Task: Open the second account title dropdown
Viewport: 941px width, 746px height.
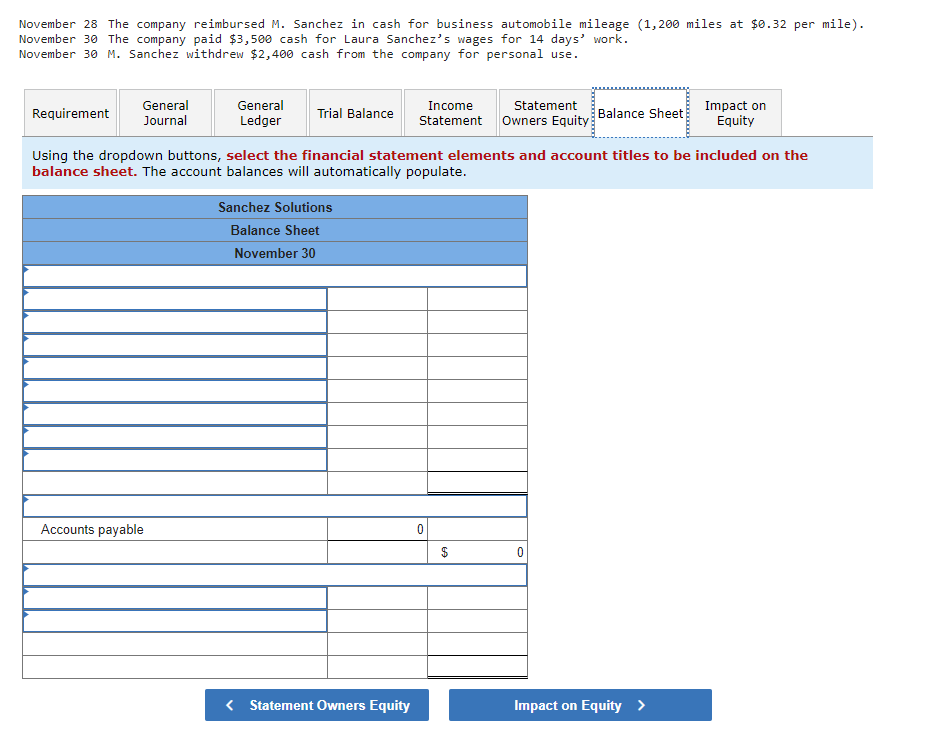Action: (175, 322)
